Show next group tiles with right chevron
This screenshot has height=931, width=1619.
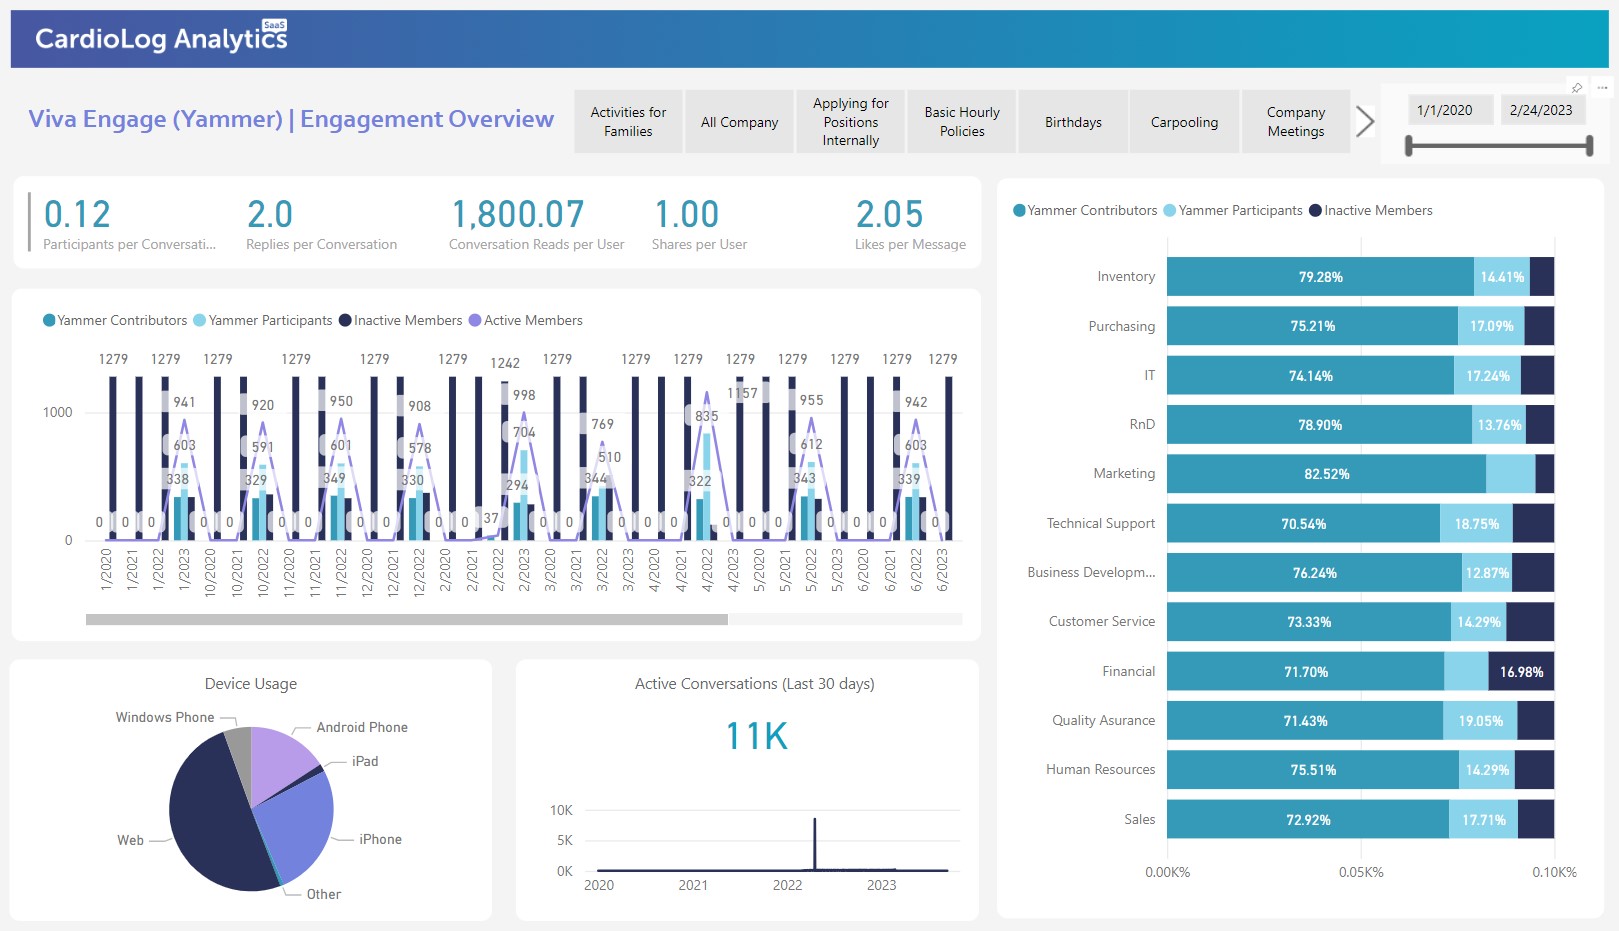coord(1365,121)
